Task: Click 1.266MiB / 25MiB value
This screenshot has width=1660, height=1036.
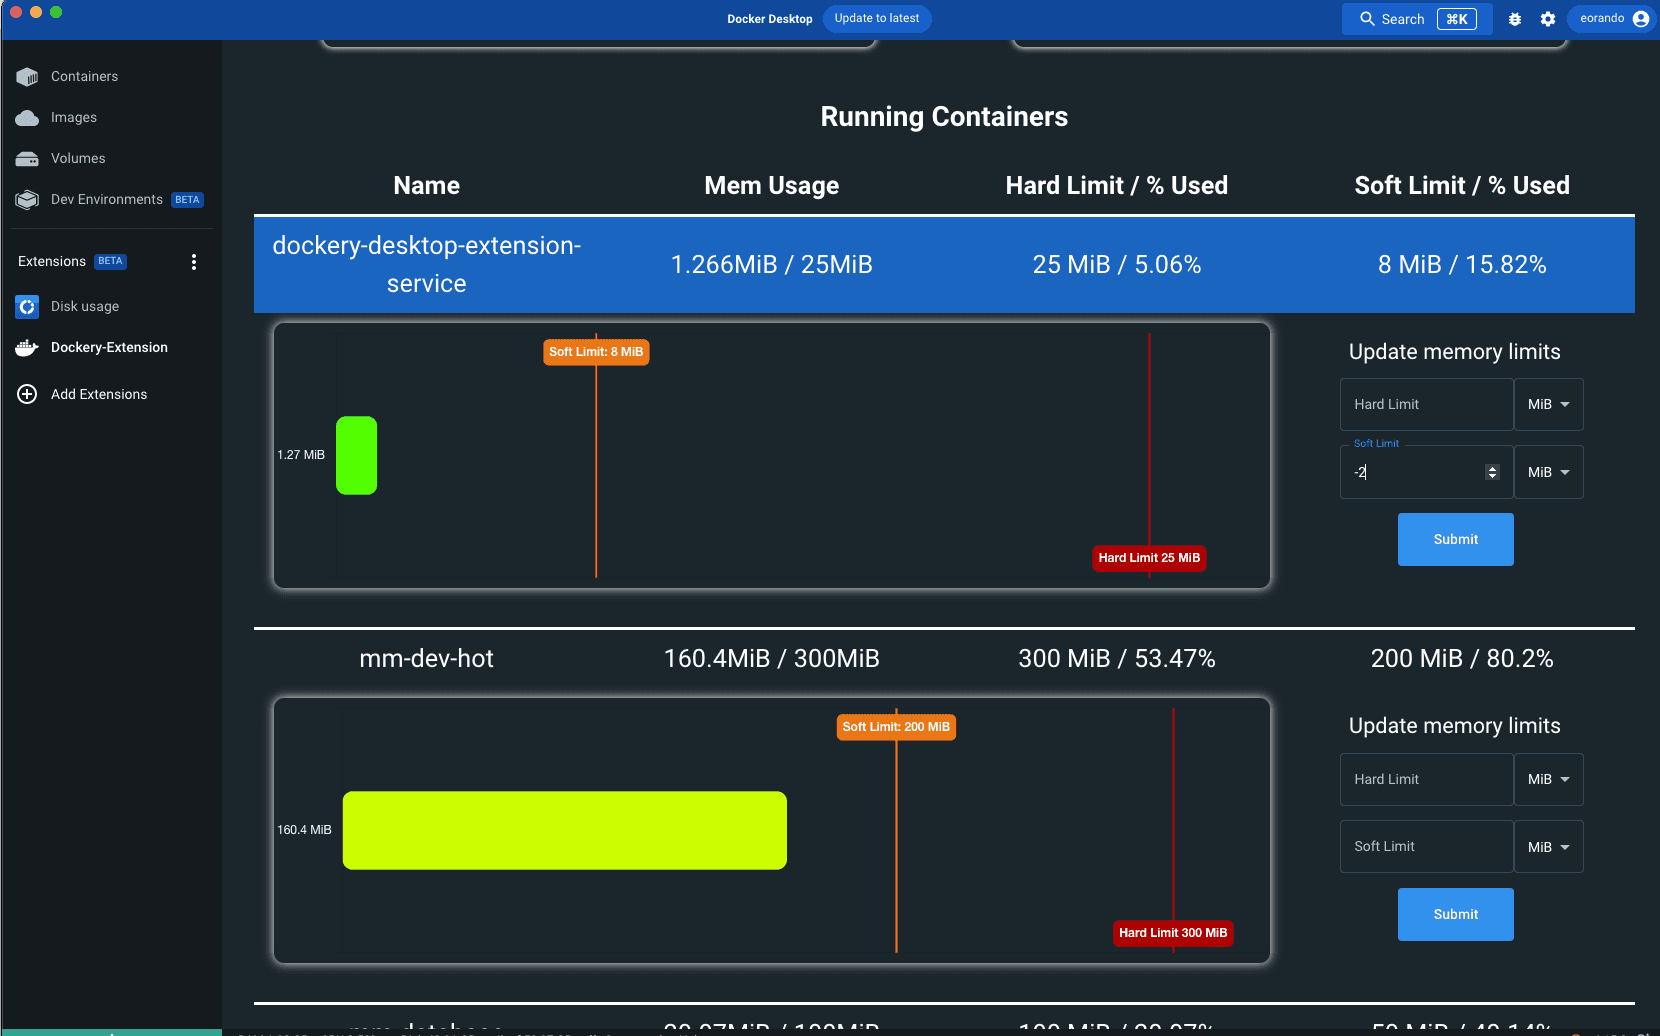Action: pyautogui.click(x=772, y=265)
